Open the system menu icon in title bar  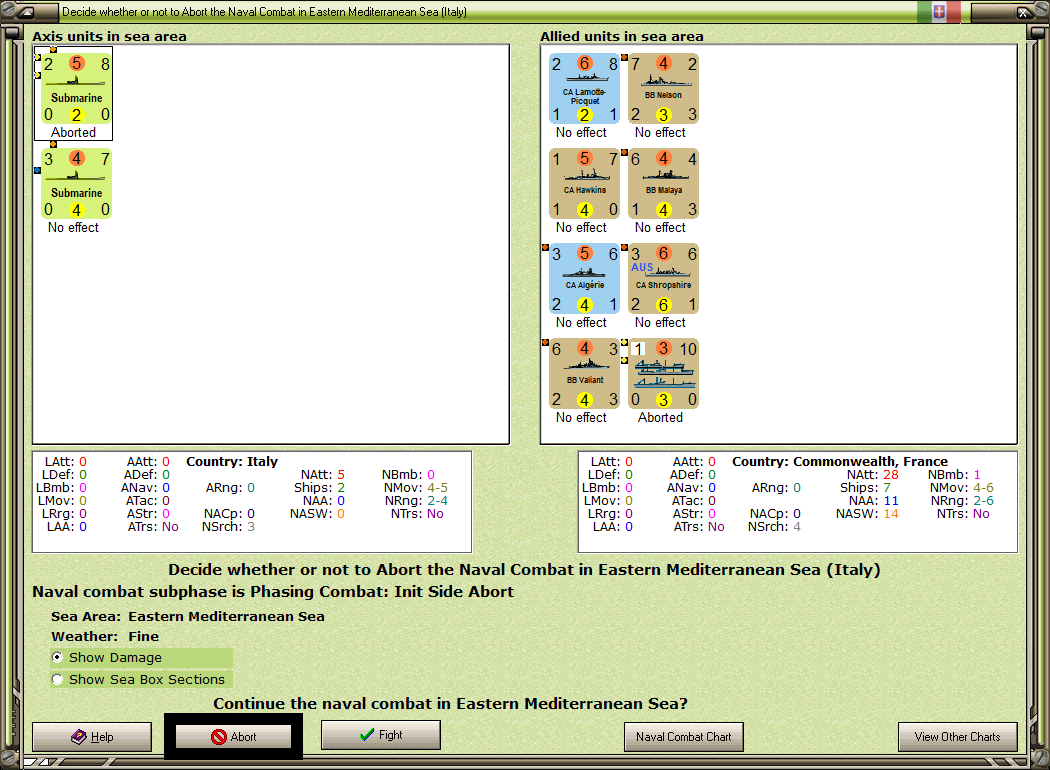tap(27, 11)
